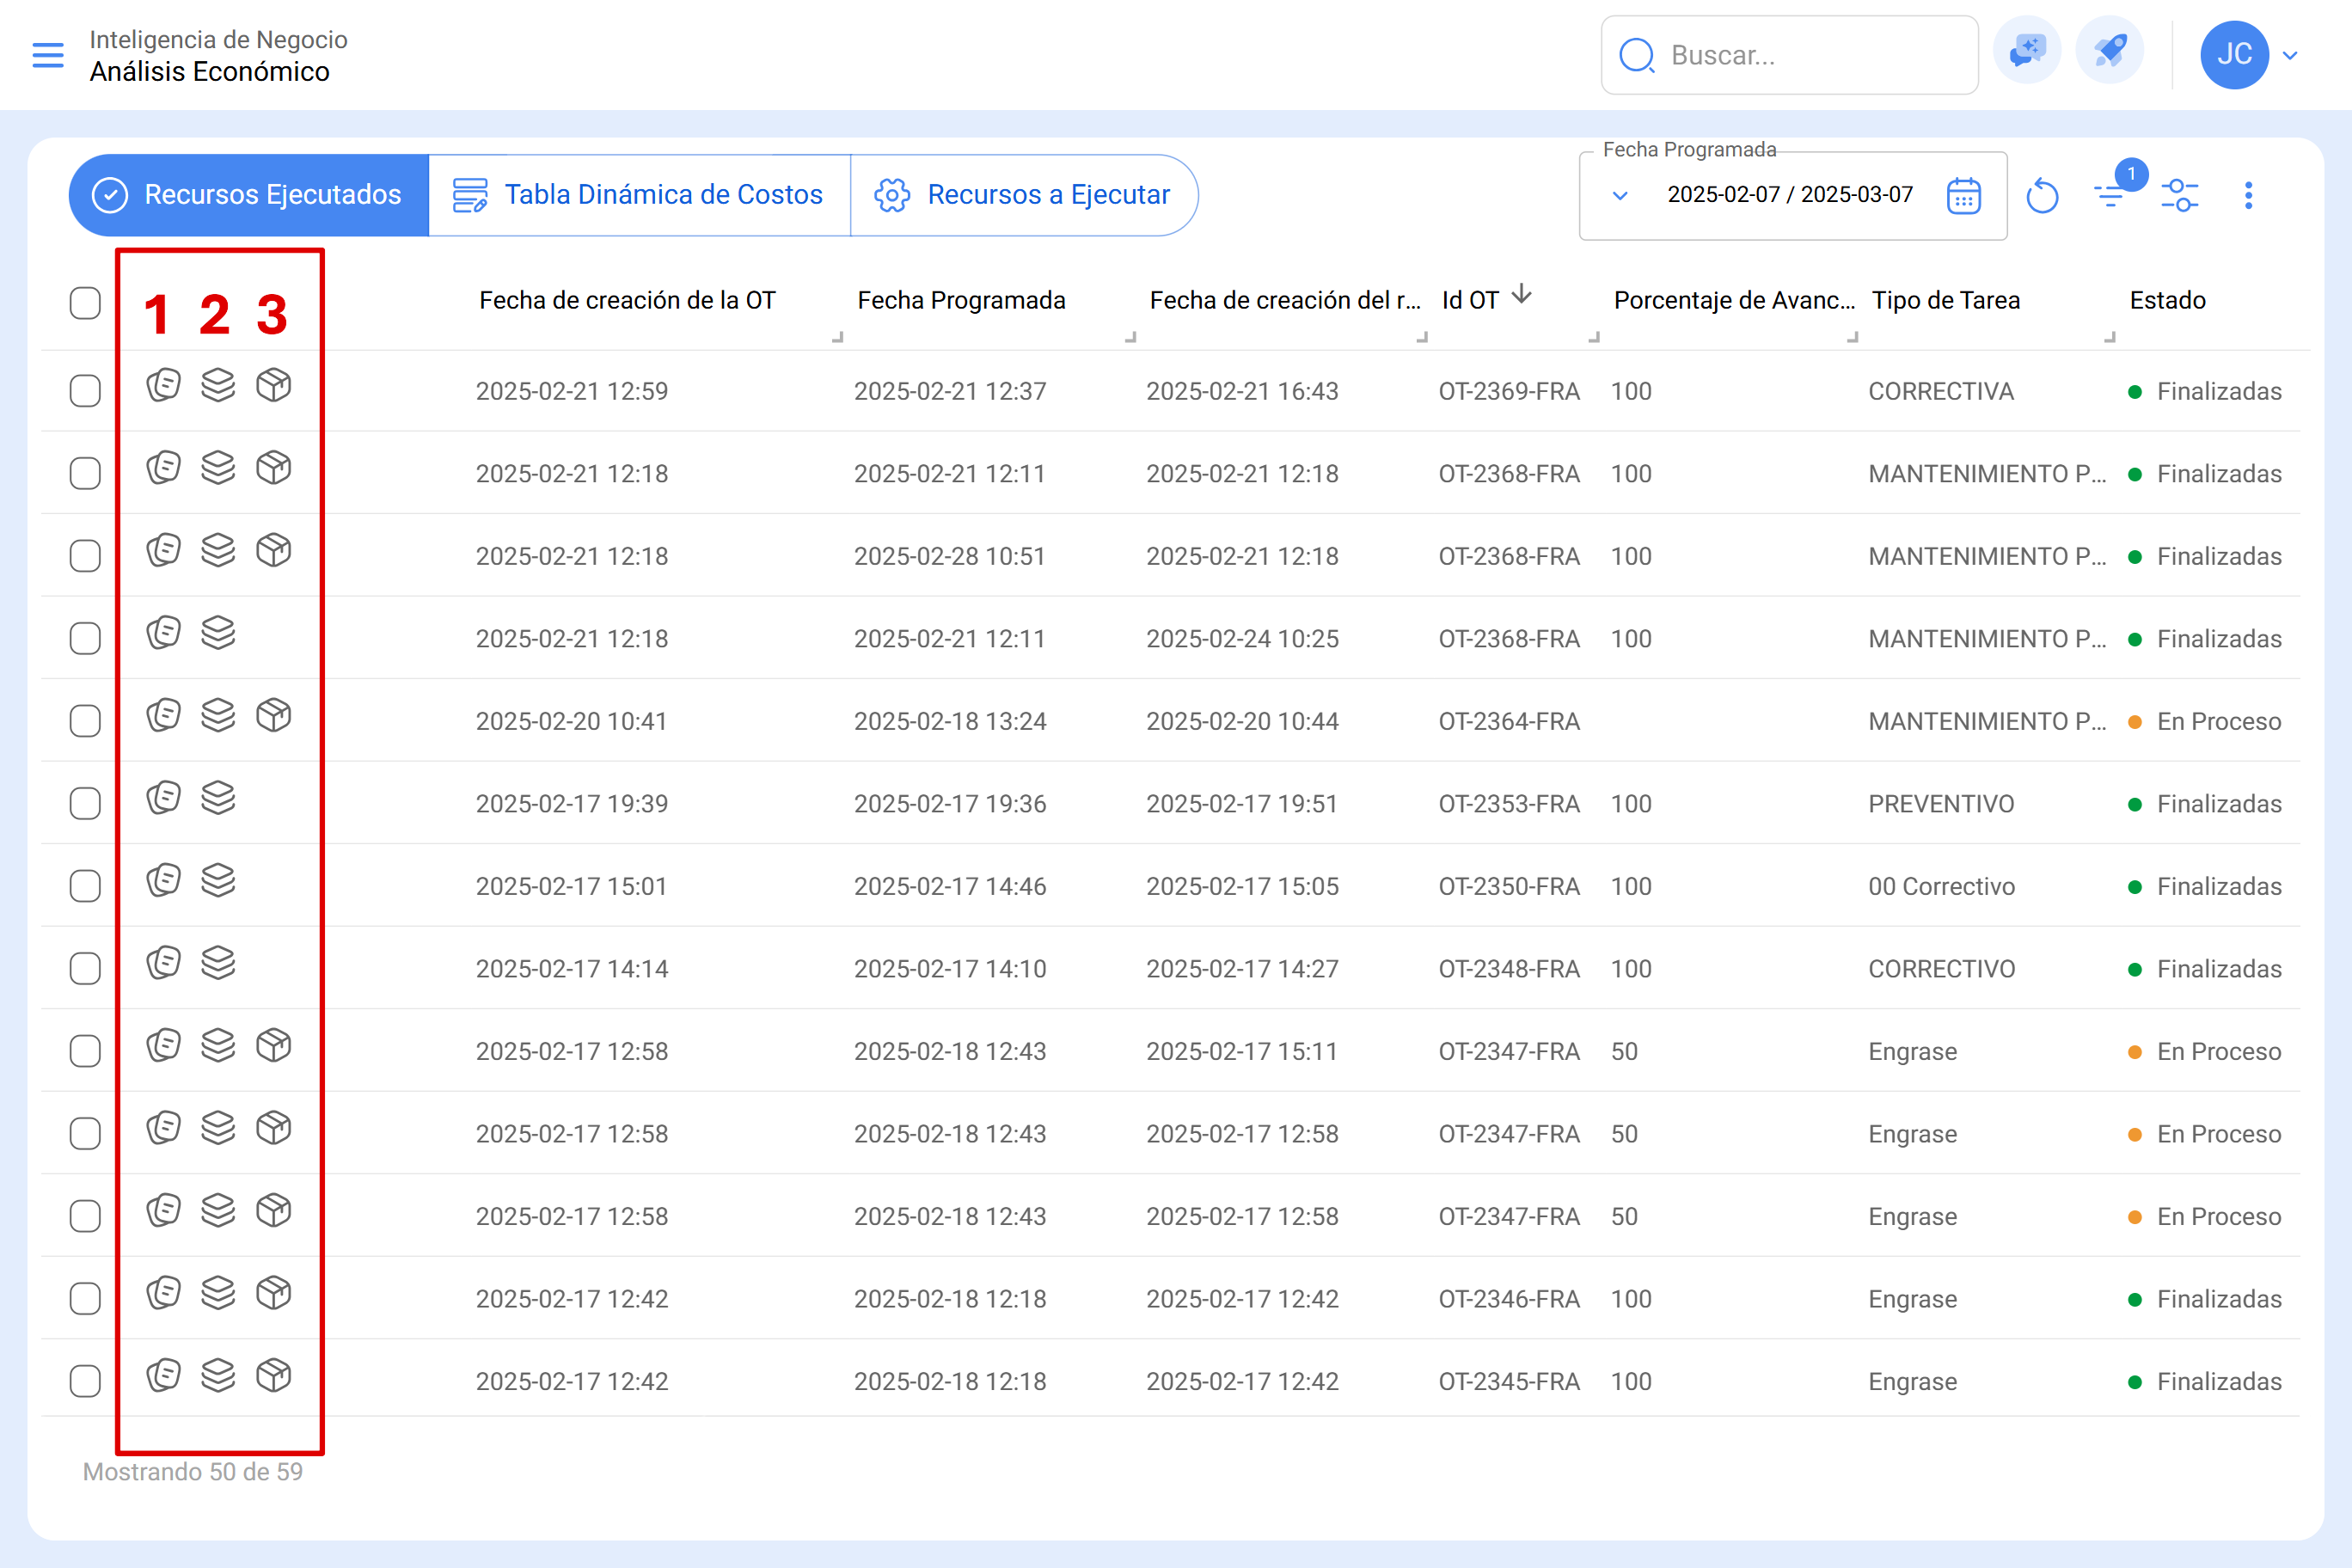Check the checkbox on the last Engrase row
The image size is (2352, 1568).
(x=85, y=1380)
